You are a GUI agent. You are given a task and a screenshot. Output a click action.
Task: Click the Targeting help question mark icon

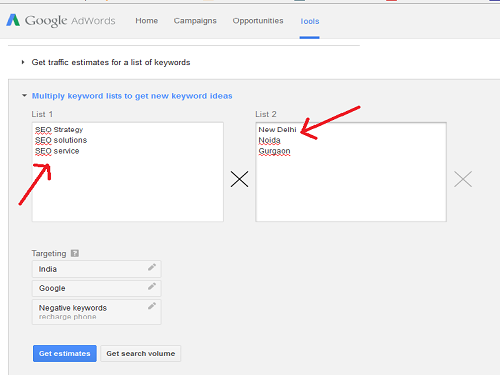tap(75, 253)
